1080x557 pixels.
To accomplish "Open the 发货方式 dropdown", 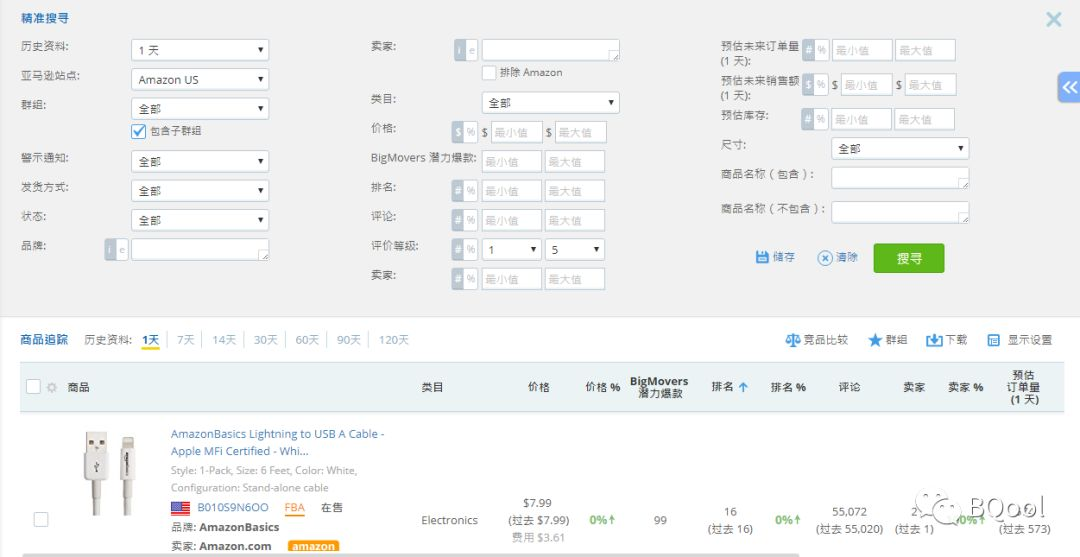I will click(200, 191).
